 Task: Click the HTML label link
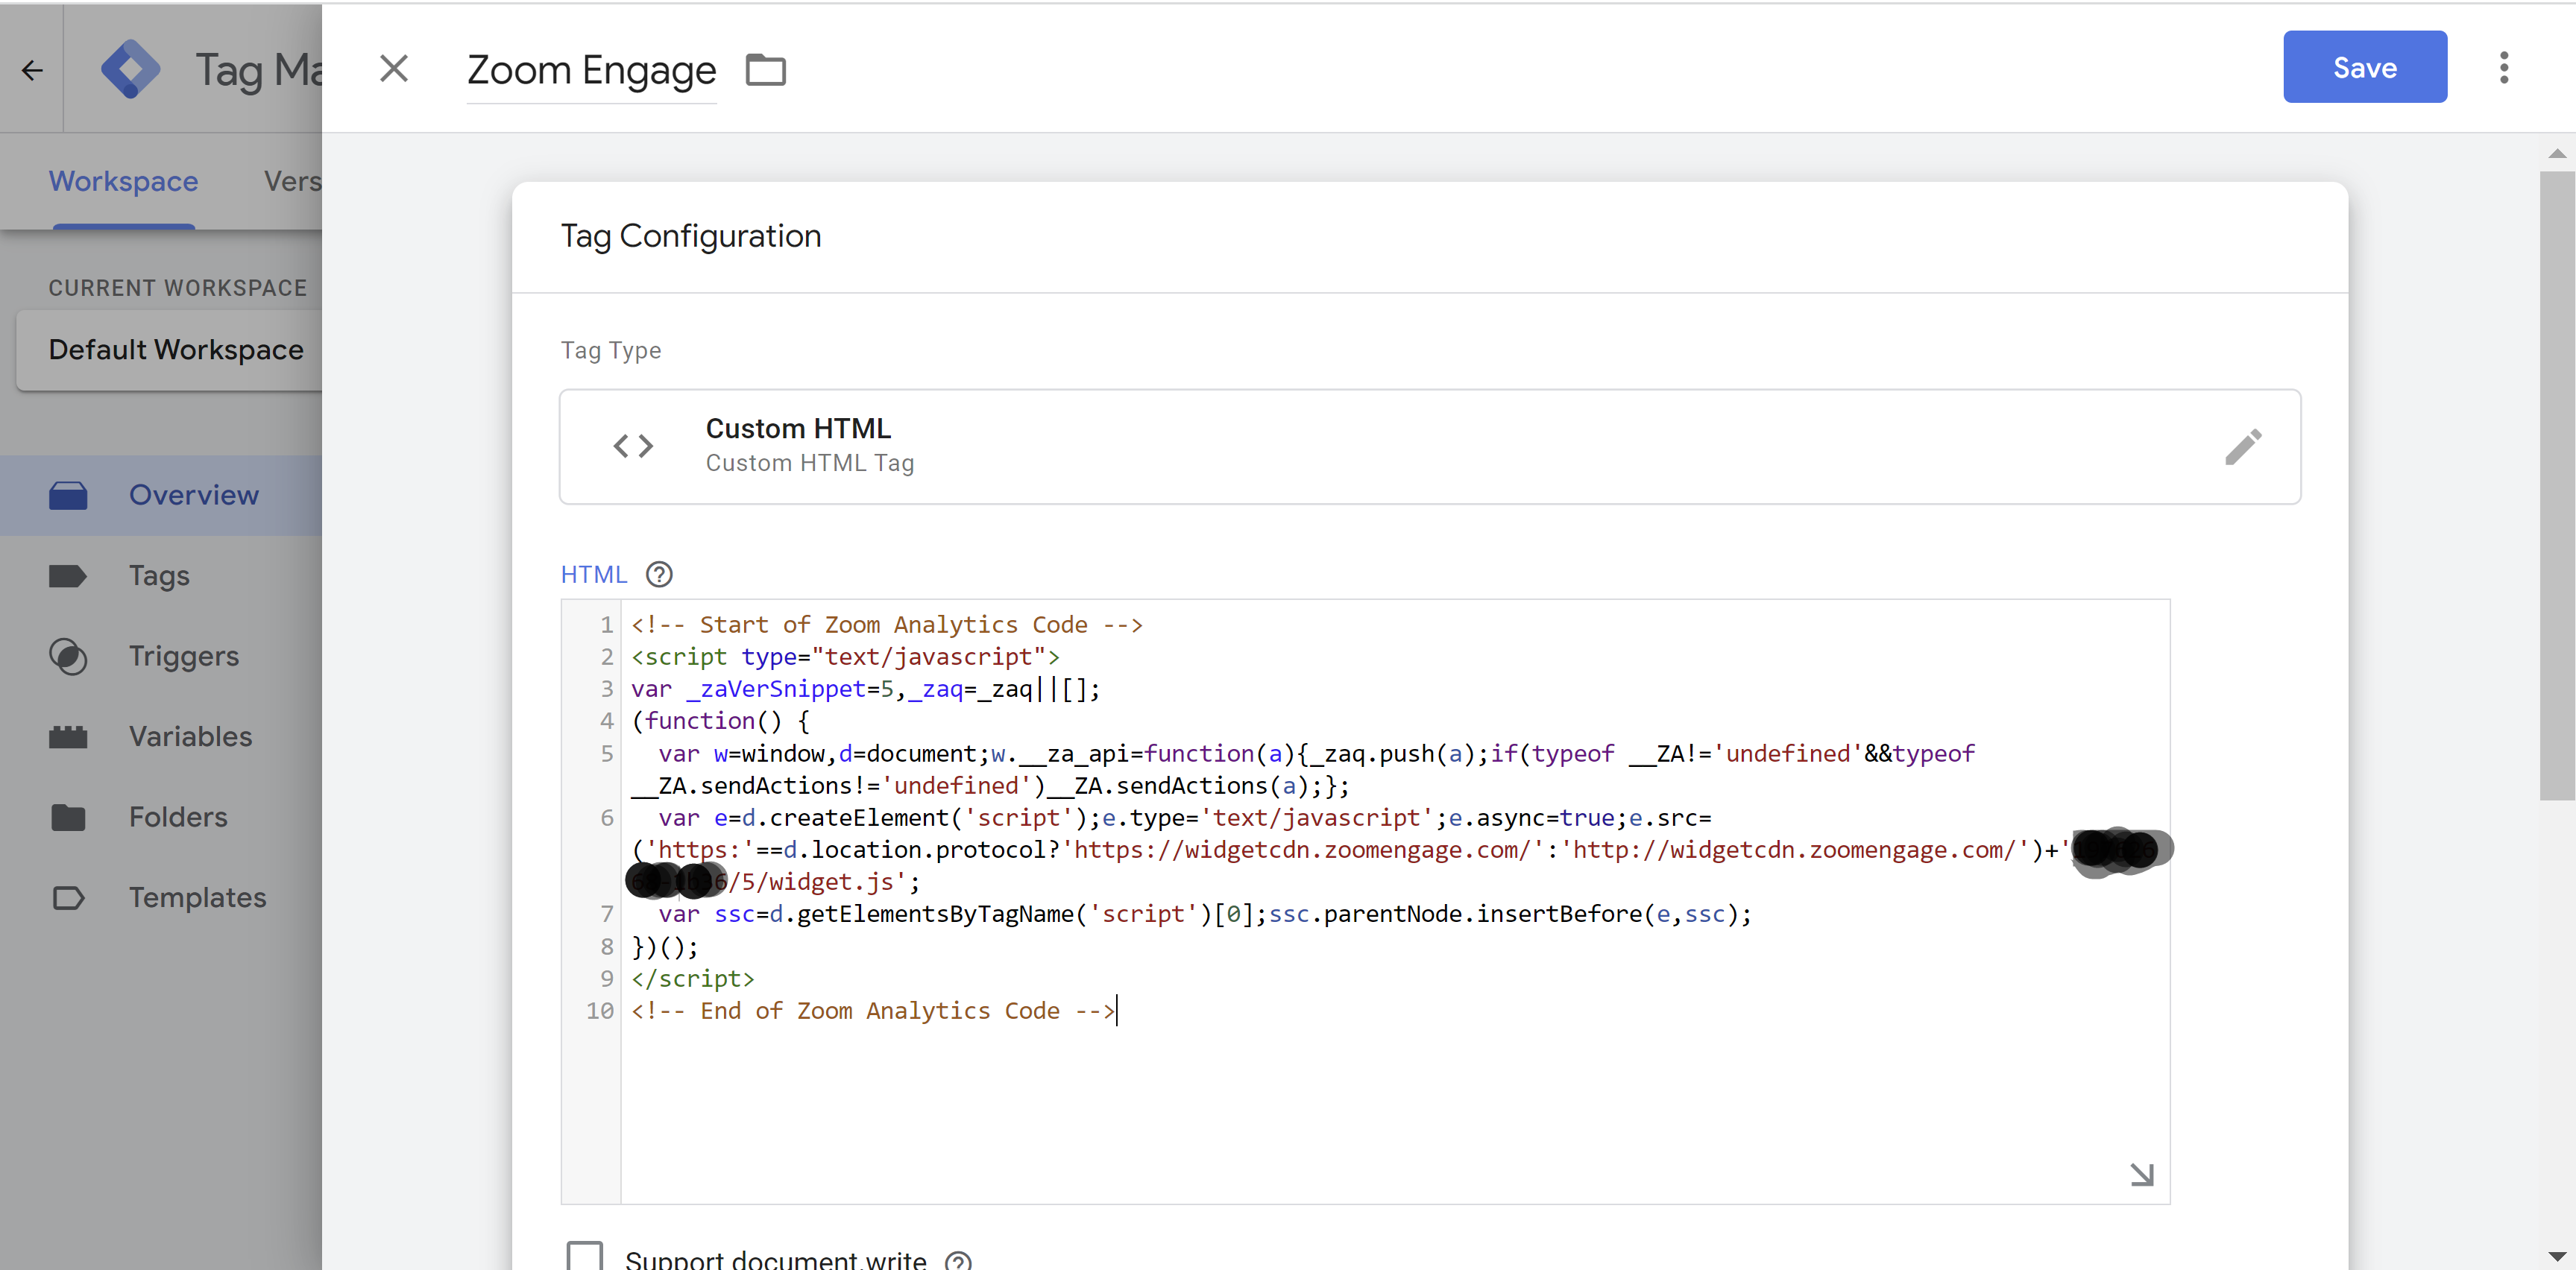(x=594, y=575)
